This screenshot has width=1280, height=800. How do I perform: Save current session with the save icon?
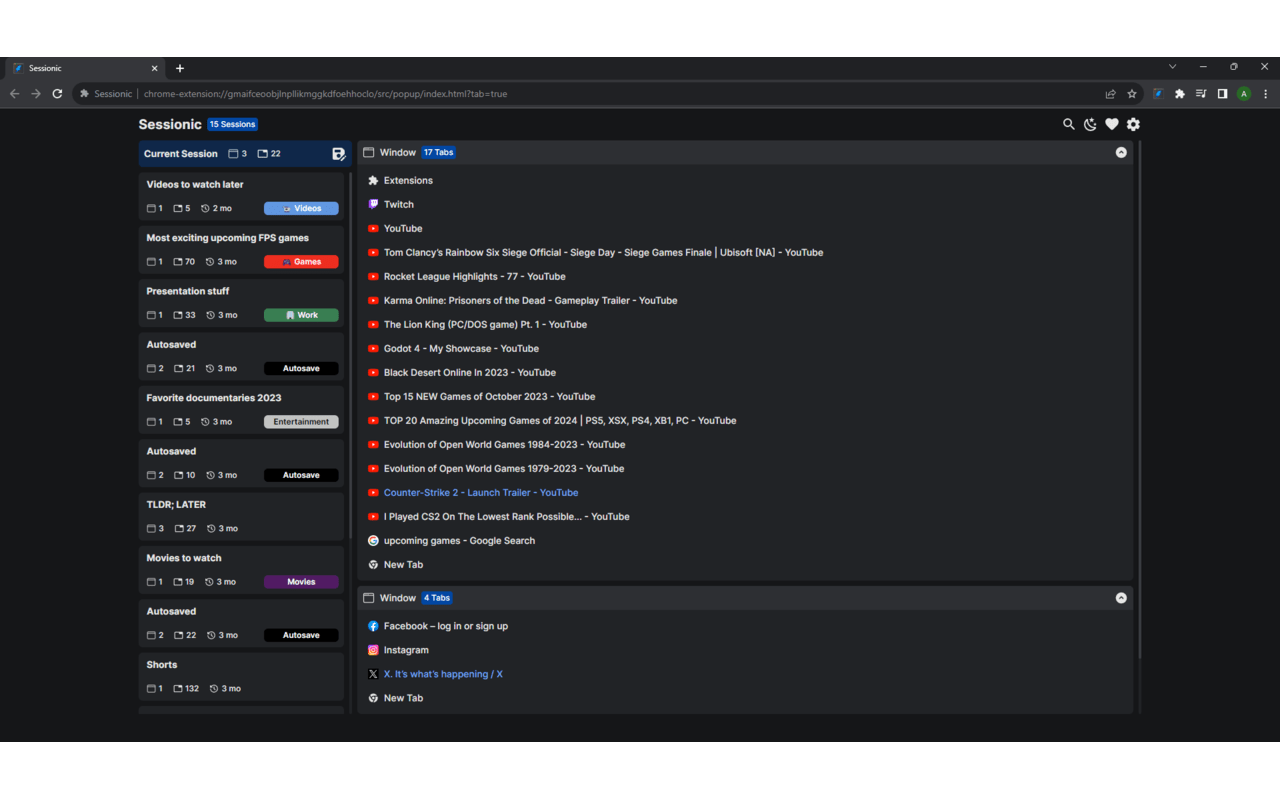339,154
